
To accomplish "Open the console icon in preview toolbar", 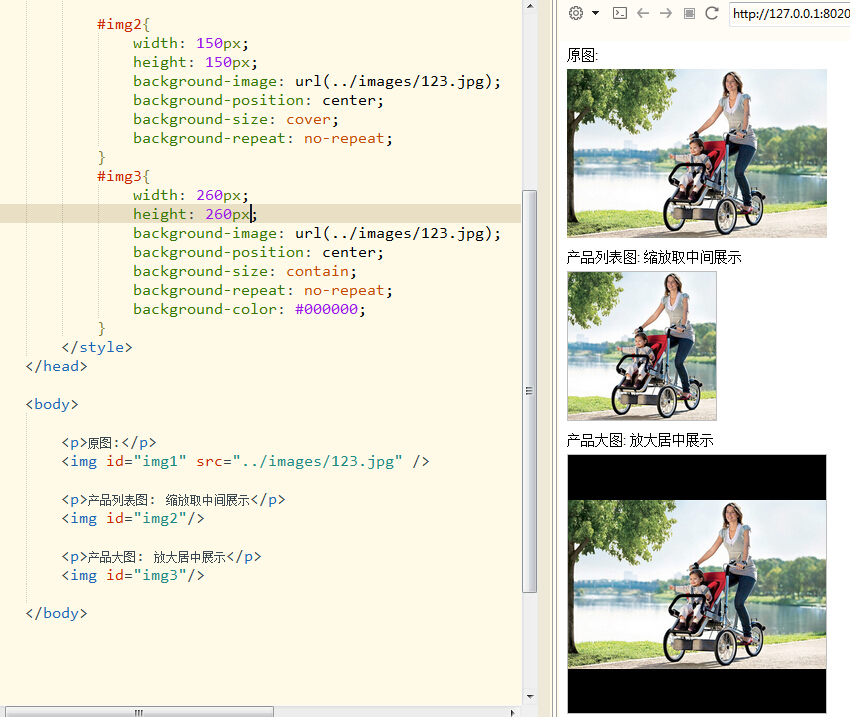I will pyautogui.click(x=620, y=13).
